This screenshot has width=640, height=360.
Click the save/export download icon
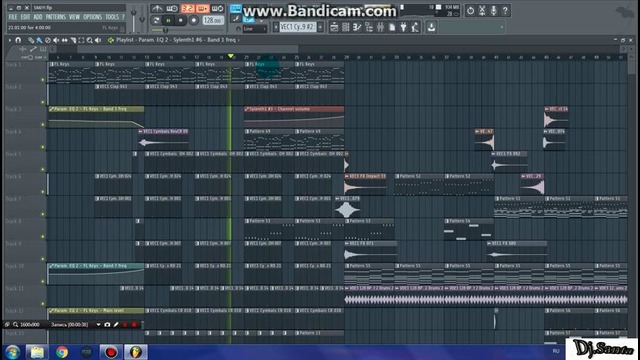pos(431,27)
